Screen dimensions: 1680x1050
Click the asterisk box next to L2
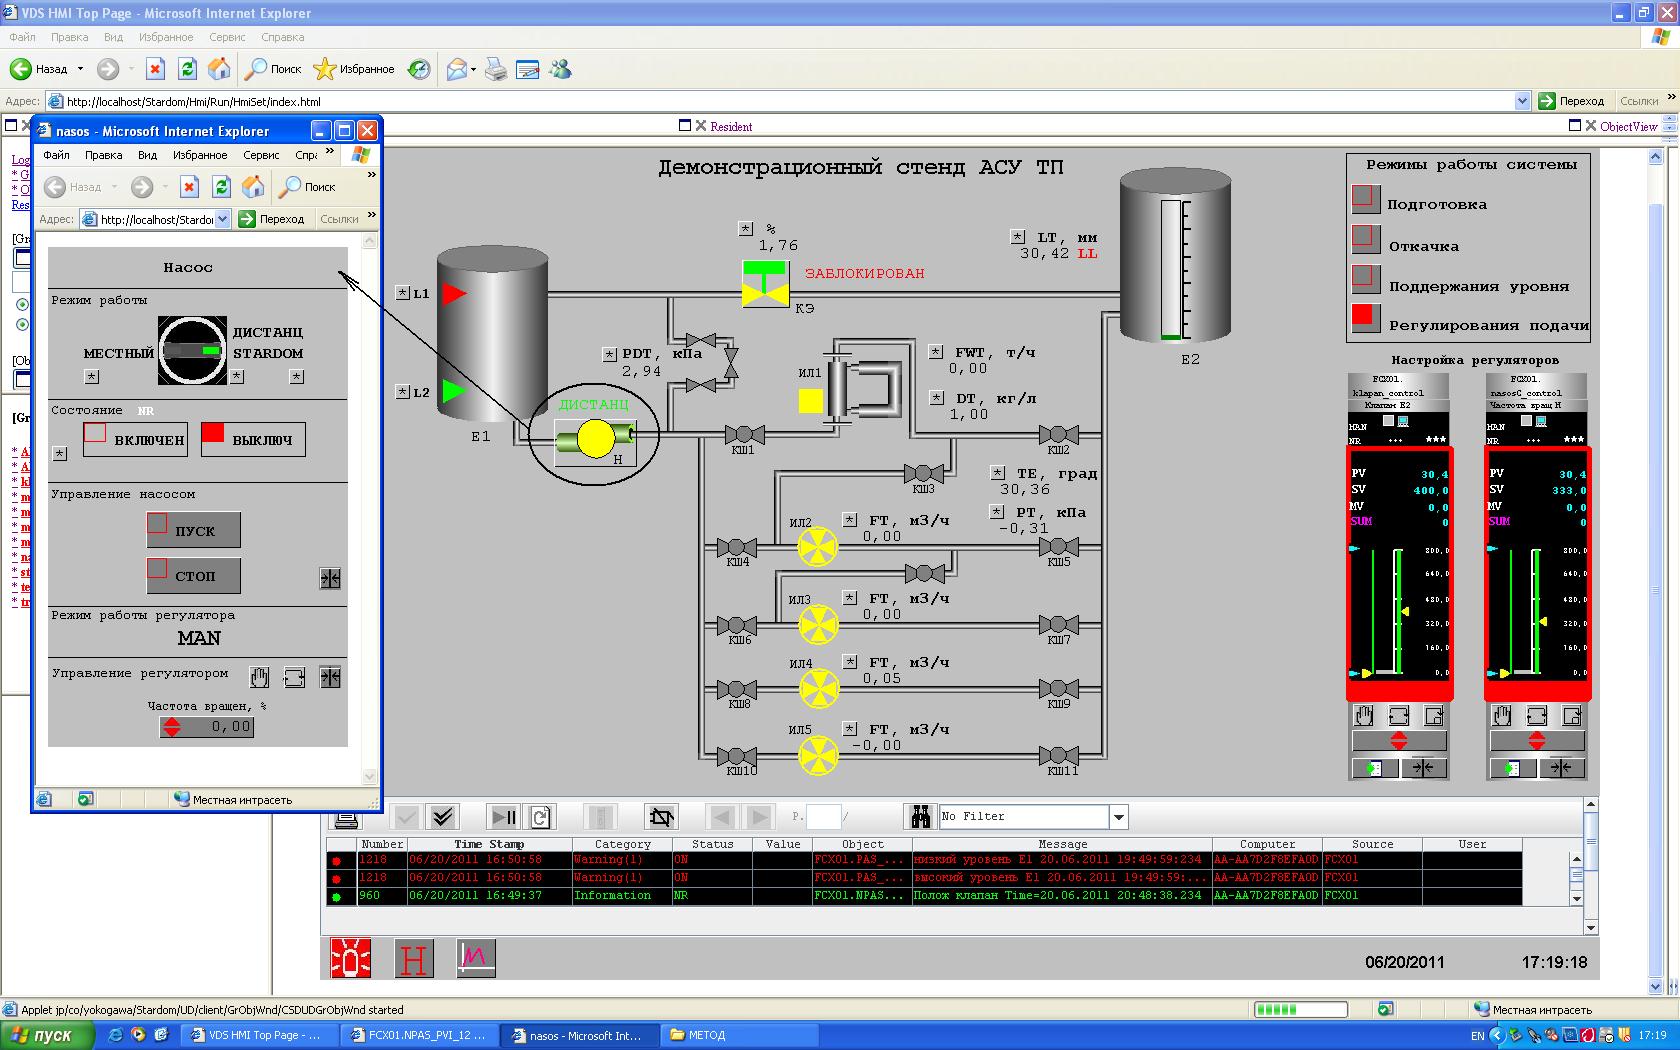(403, 392)
